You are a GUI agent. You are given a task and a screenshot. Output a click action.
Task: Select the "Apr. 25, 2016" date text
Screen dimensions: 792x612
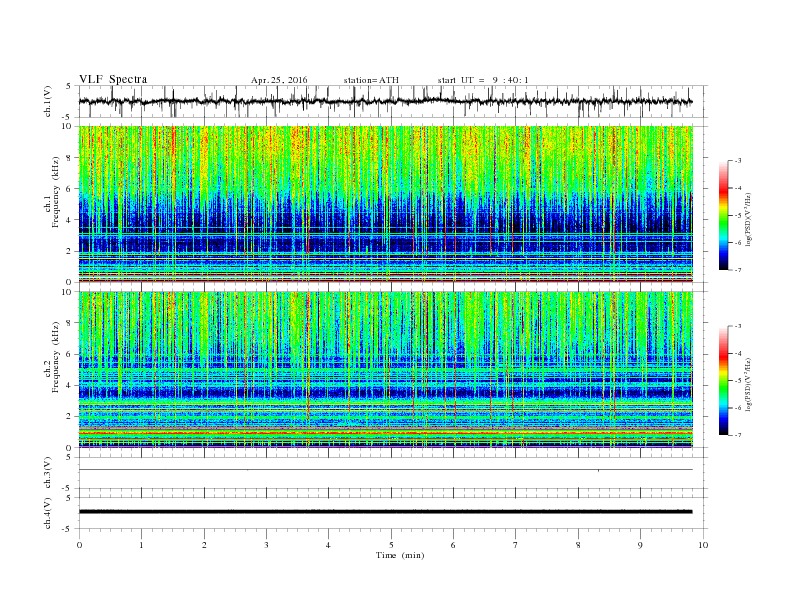click(x=279, y=80)
